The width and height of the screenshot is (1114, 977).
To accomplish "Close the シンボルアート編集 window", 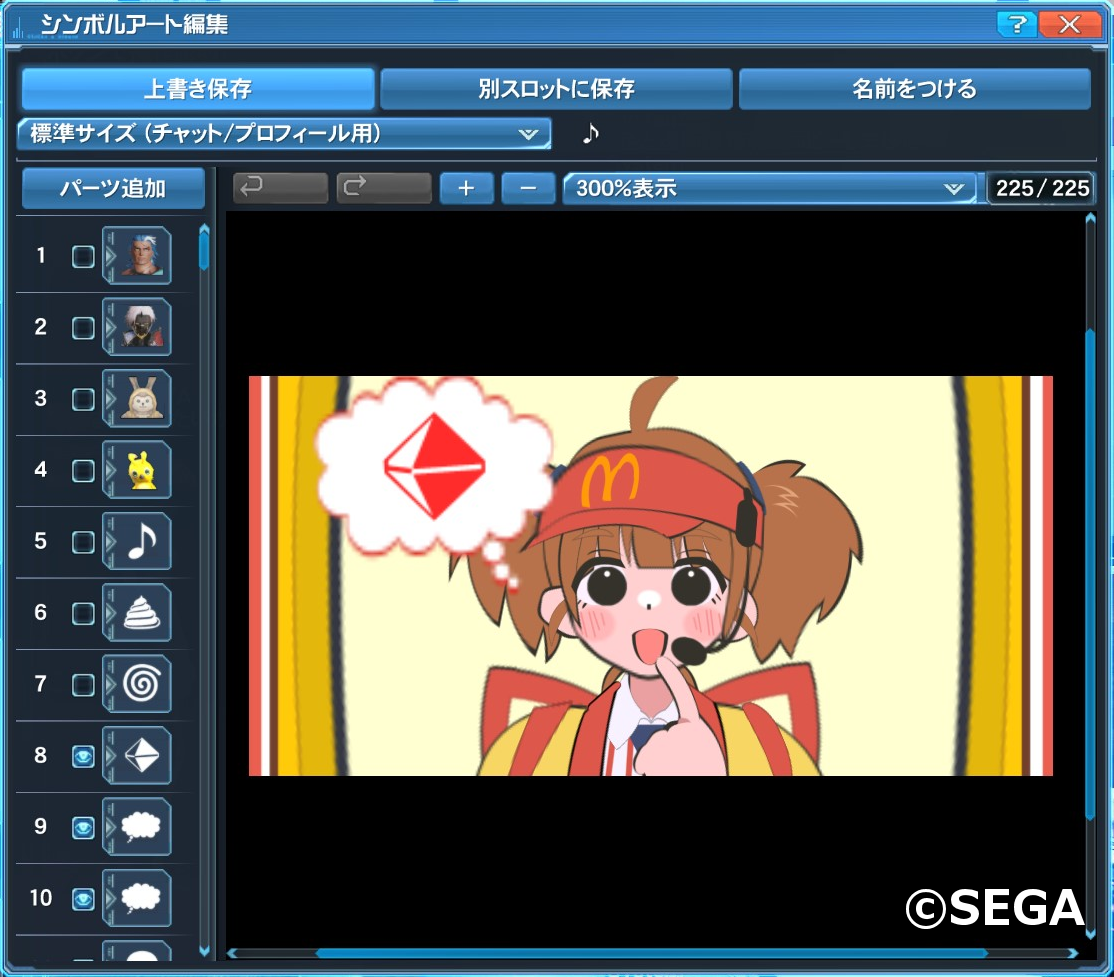I will coord(1069,24).
